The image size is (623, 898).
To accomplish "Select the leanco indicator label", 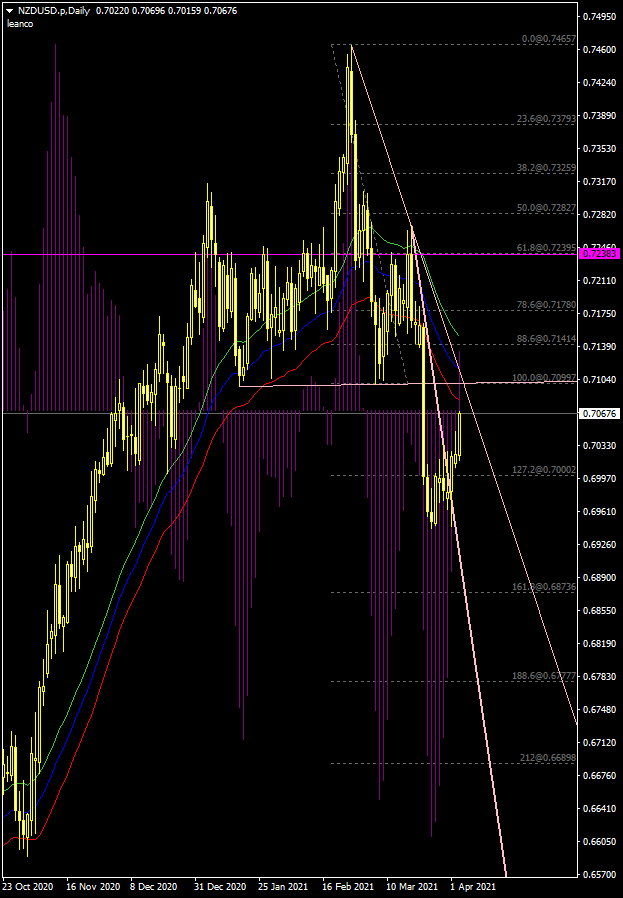I will click(20, 22).
